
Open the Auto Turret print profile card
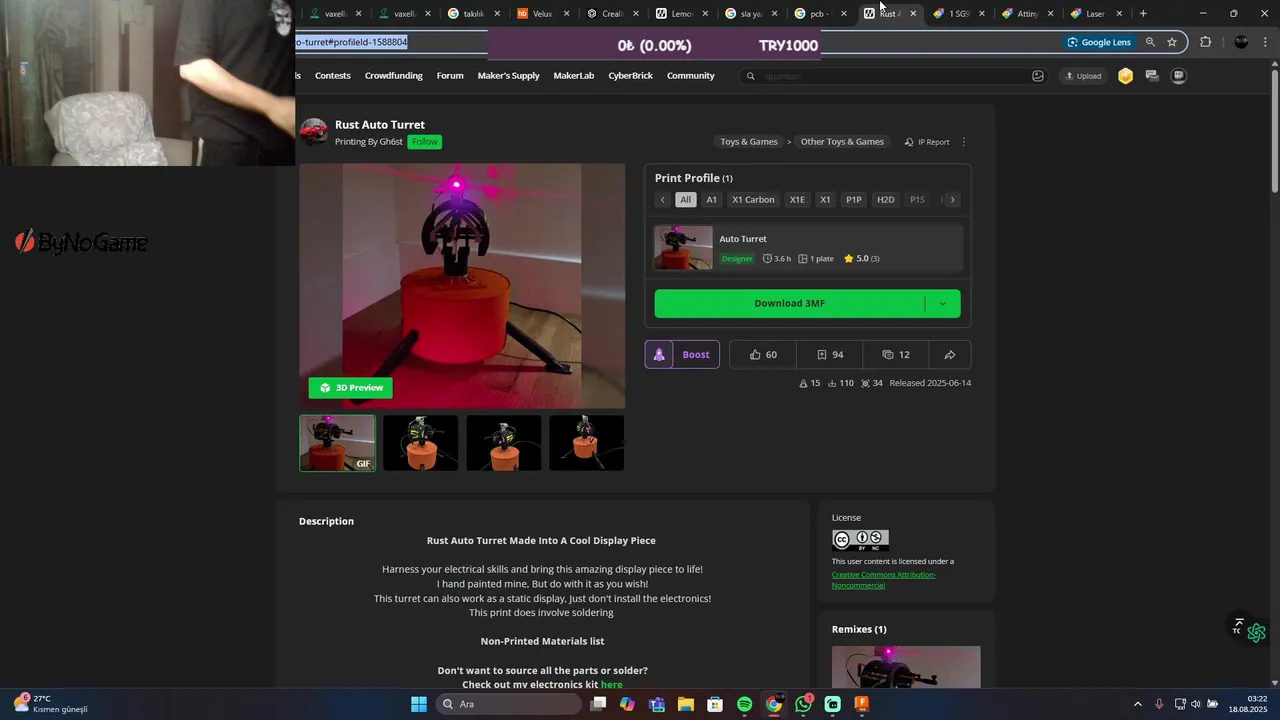[x=807, y=248]
